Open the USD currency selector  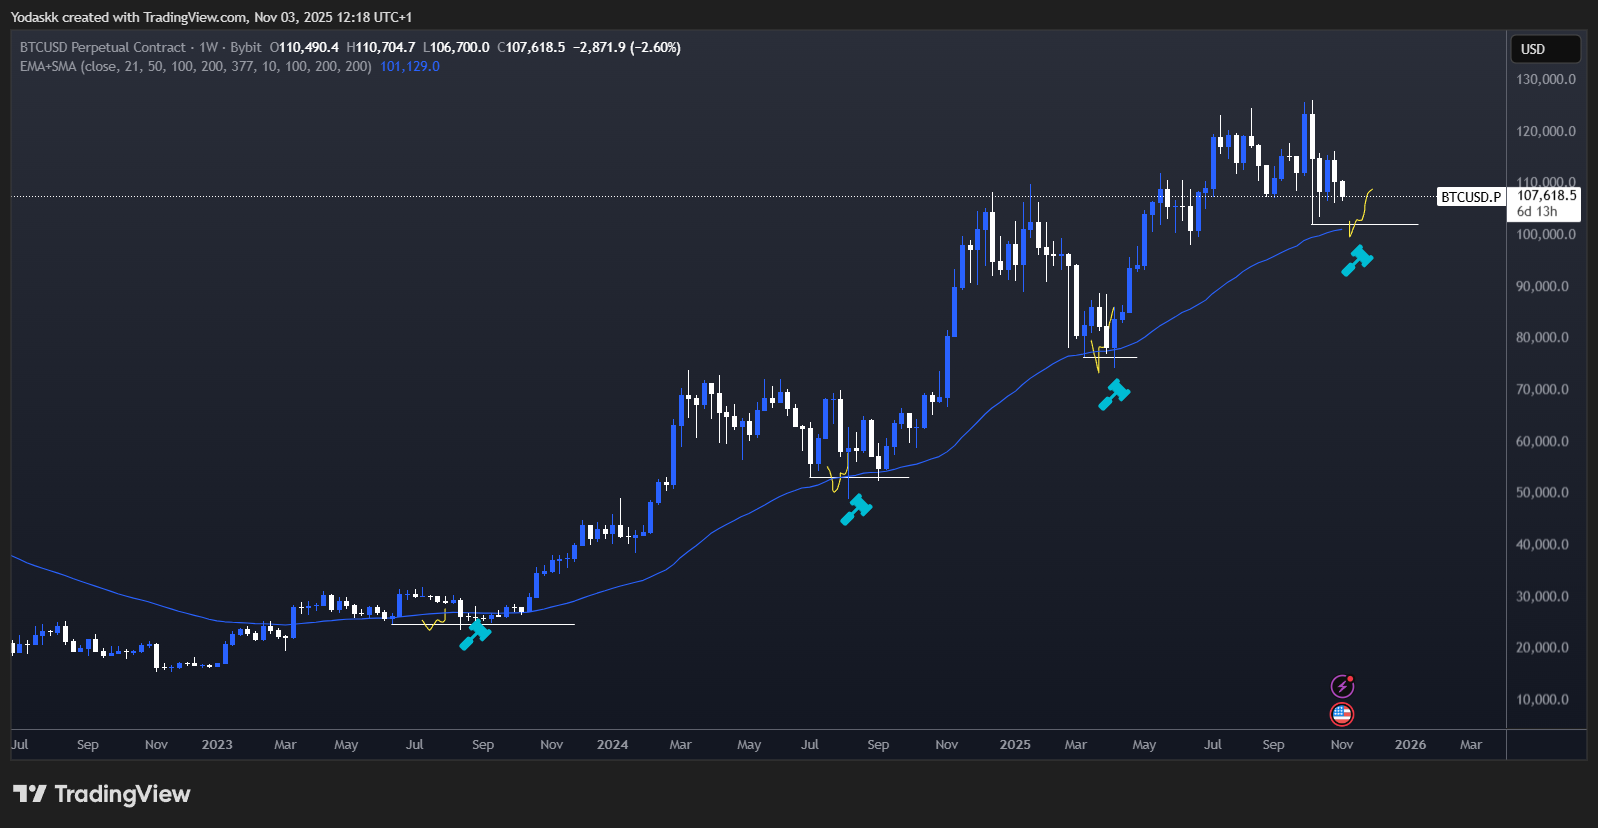point(1544,49)
